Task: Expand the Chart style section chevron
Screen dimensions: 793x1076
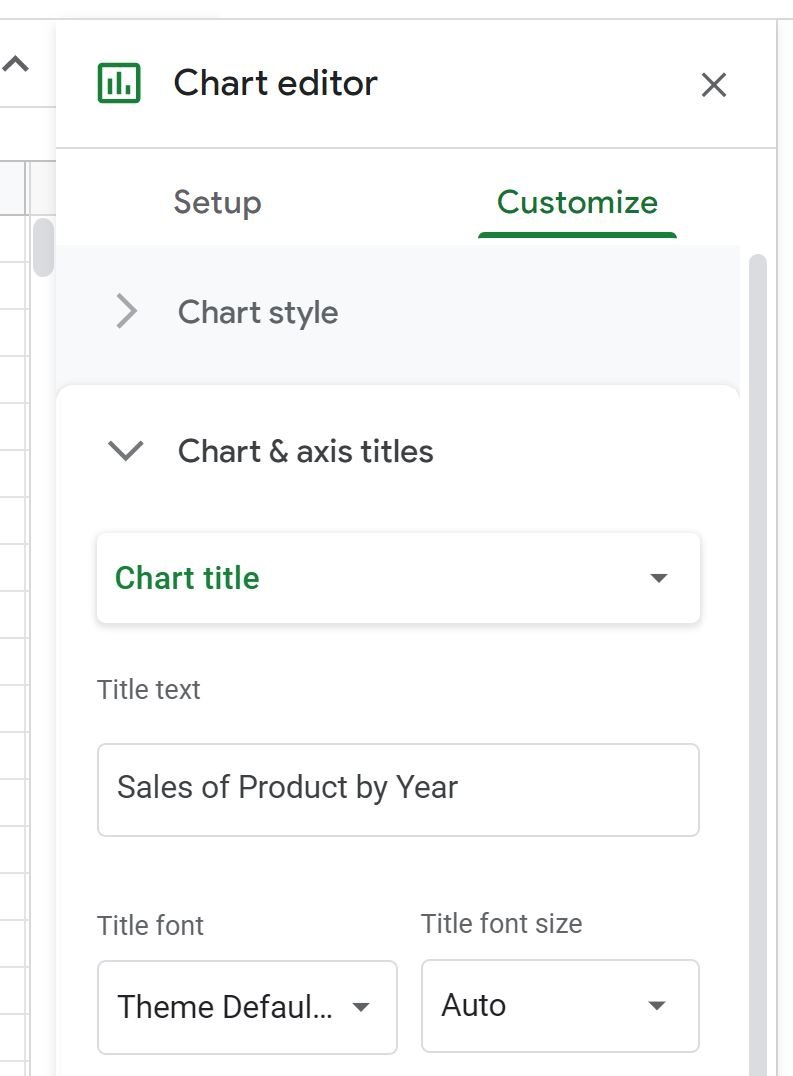Action: [x=126, y=312]
